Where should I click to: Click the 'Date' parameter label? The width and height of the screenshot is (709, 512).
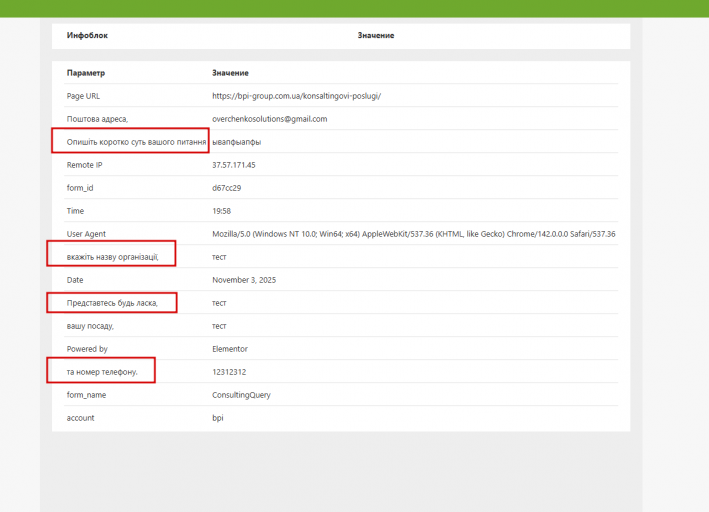click(75, 280)
